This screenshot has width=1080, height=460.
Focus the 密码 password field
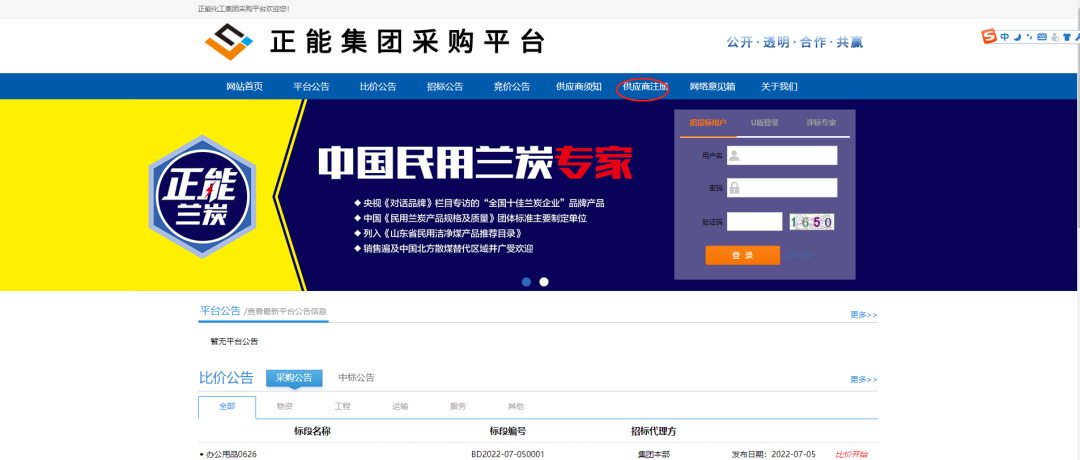click(x=782, y=188)
